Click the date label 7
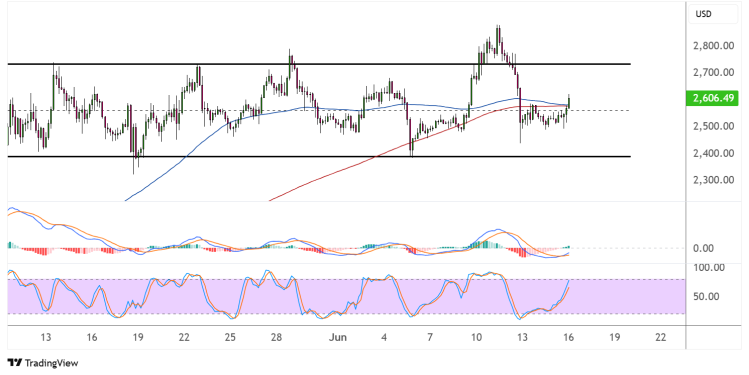 pyautogui.click(x=430, y=337)
